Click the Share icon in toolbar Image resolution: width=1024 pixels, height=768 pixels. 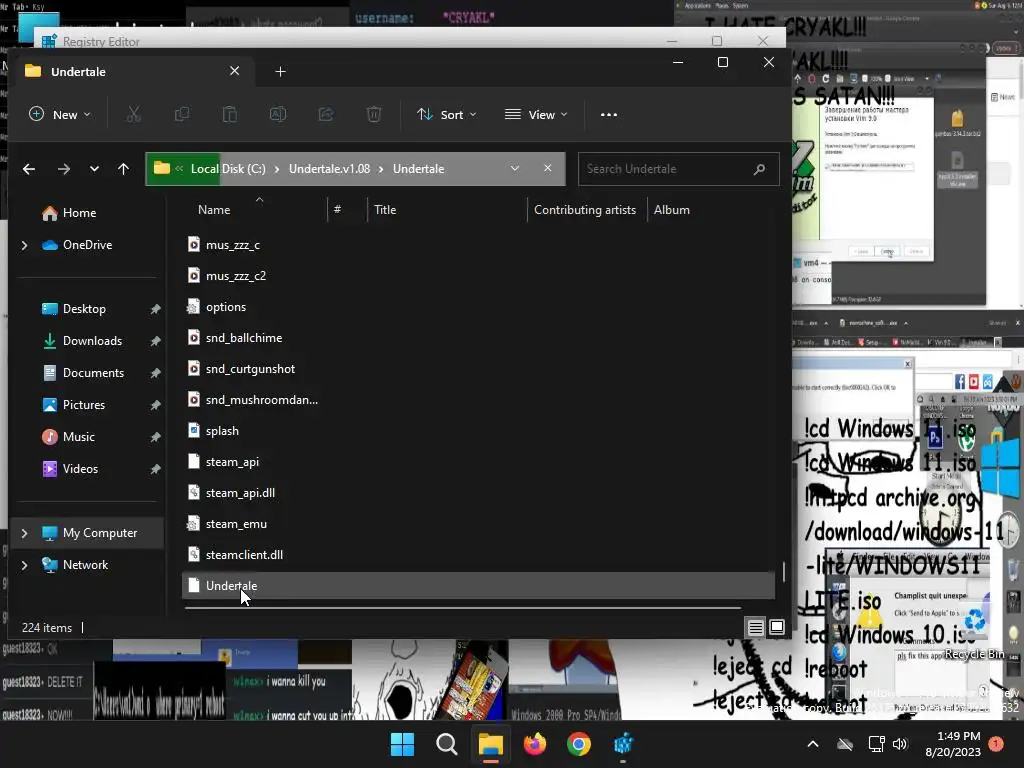325,114
